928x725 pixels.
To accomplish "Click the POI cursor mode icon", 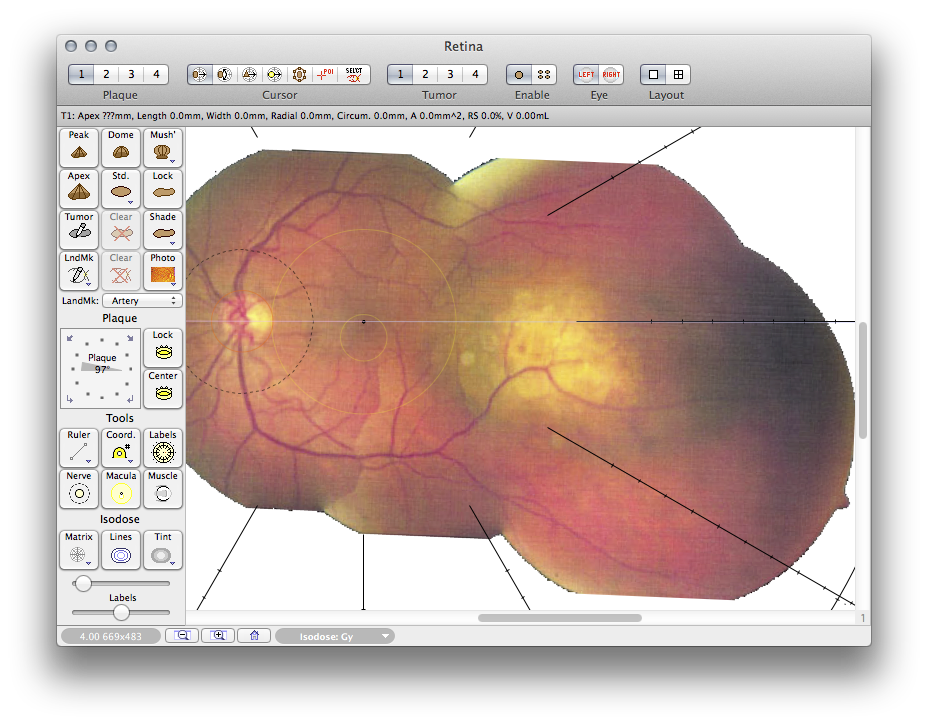I will [x=325, y=74].
